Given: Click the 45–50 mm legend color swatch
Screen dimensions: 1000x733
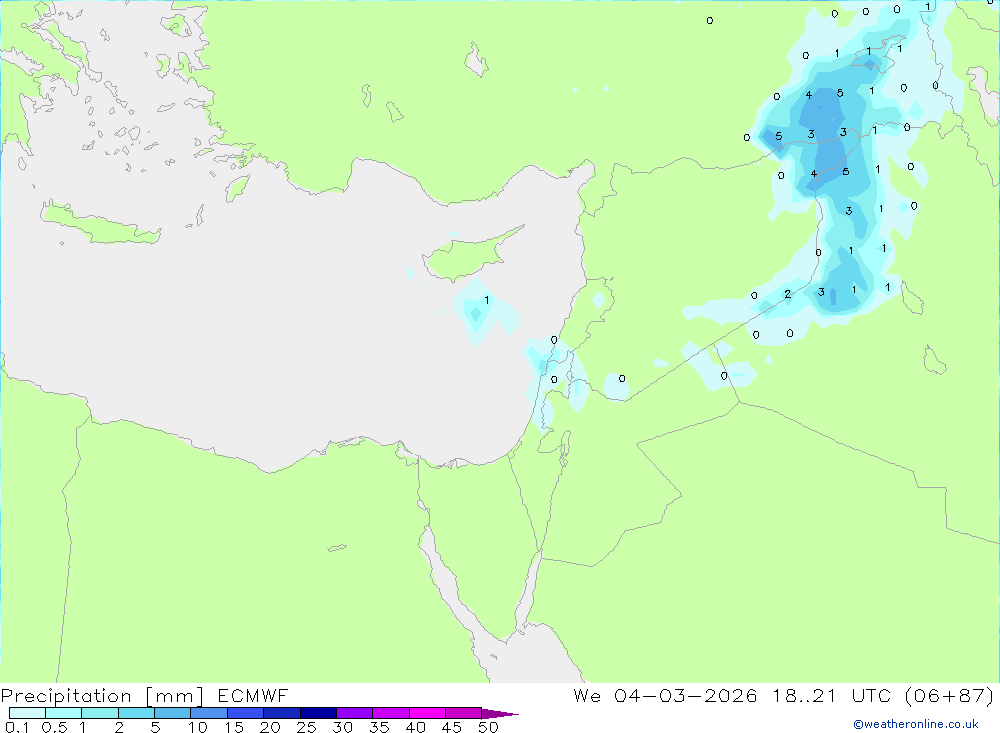Looking at the screenshot, I should [x=464, y=713].
